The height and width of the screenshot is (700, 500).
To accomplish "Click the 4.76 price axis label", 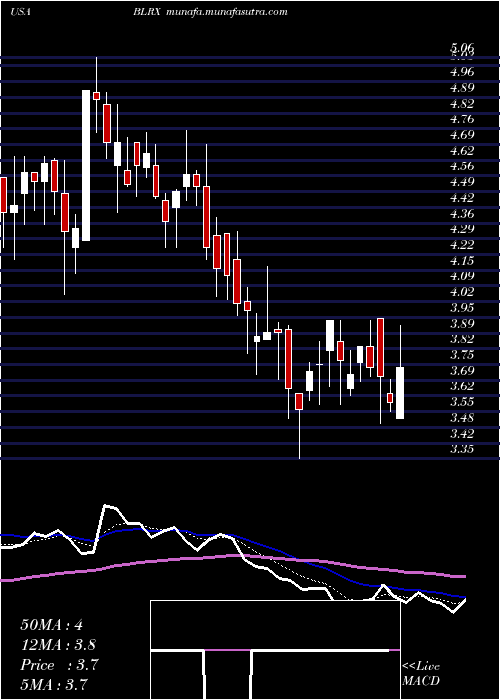I will click(x=462, y=119).
